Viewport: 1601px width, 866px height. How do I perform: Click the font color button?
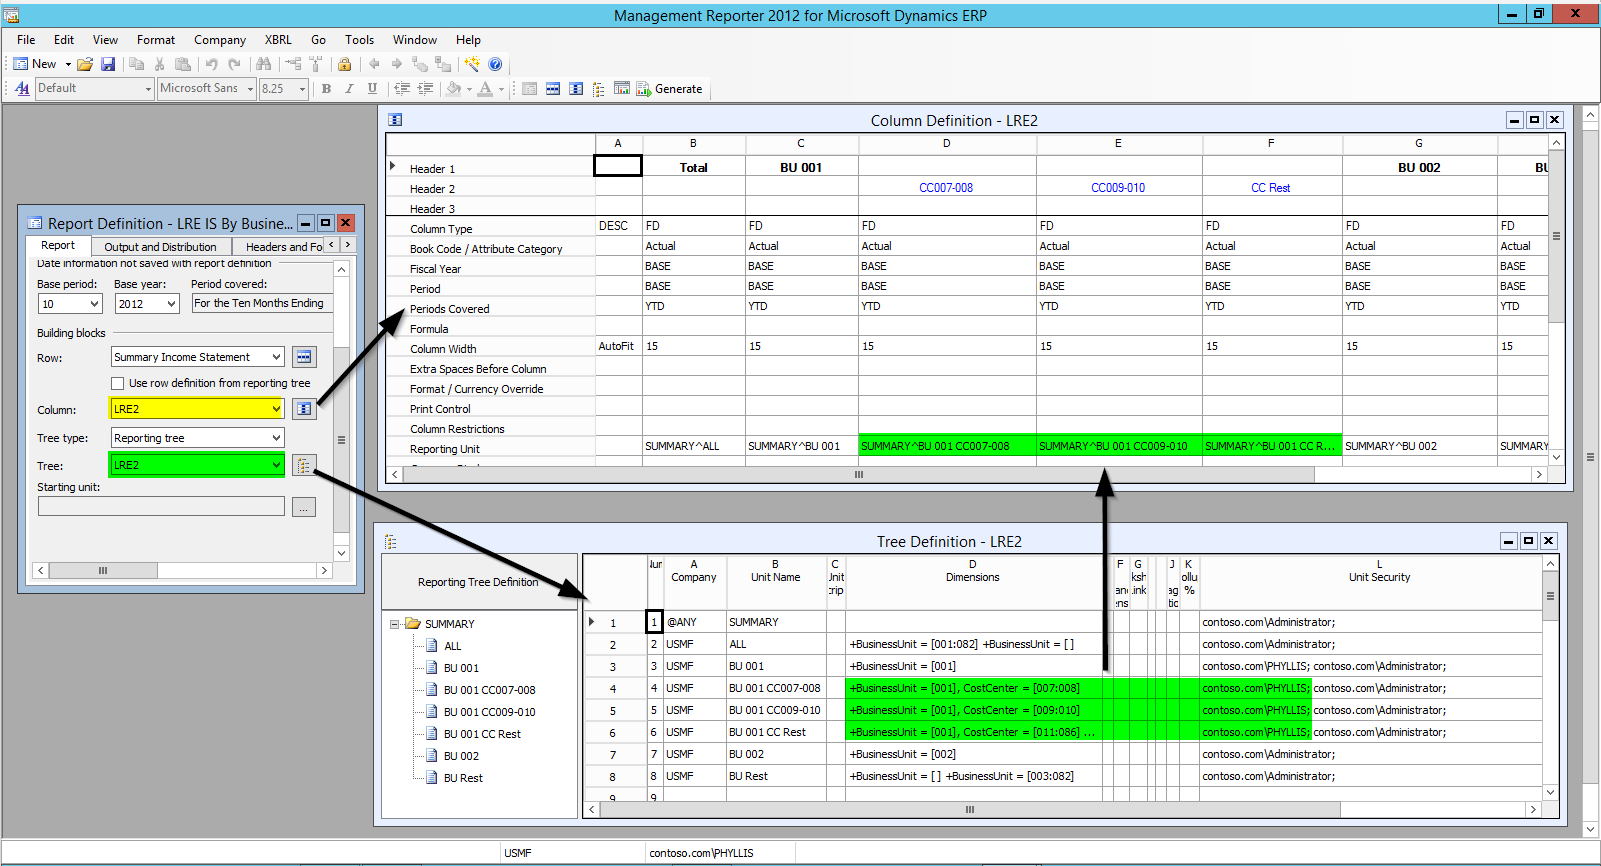pos(485,89)
